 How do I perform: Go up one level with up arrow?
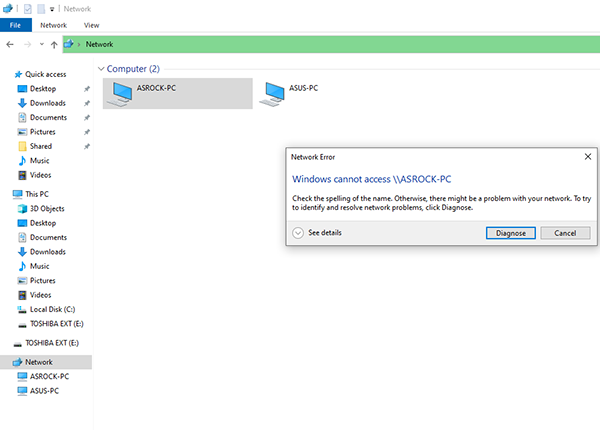coord(54,44)
